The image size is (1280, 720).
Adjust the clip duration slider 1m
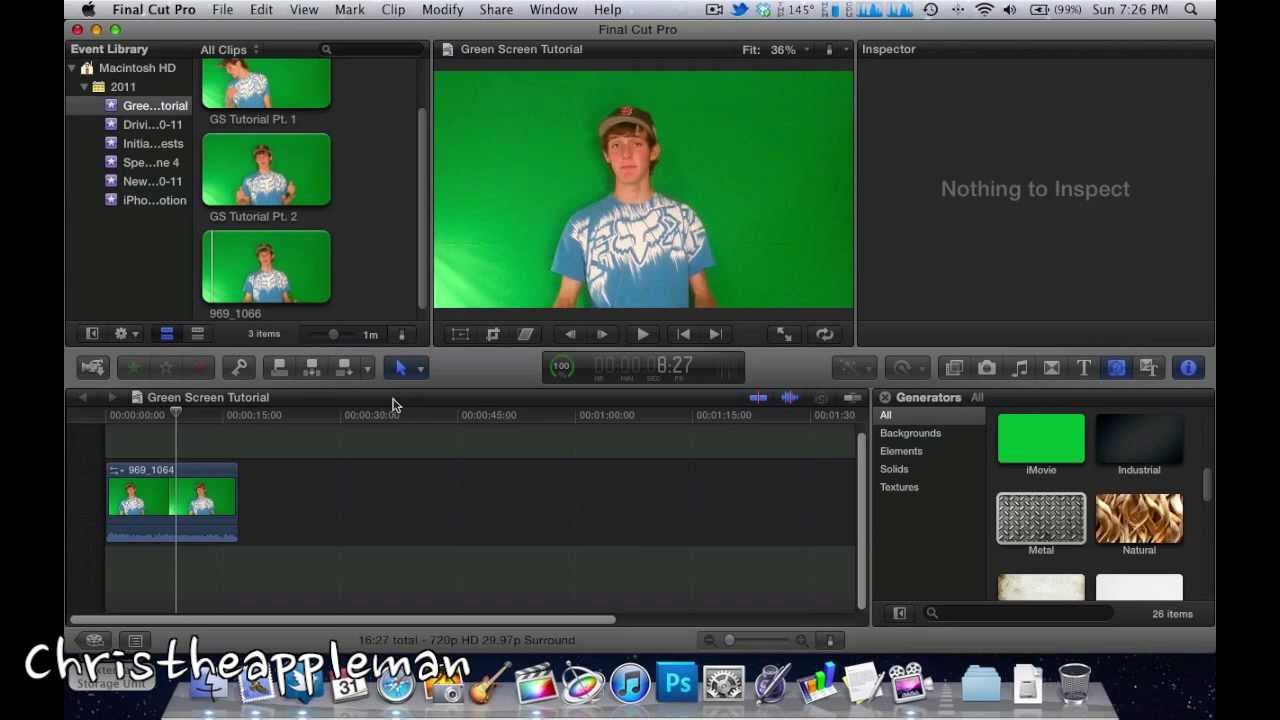[334, 335]
